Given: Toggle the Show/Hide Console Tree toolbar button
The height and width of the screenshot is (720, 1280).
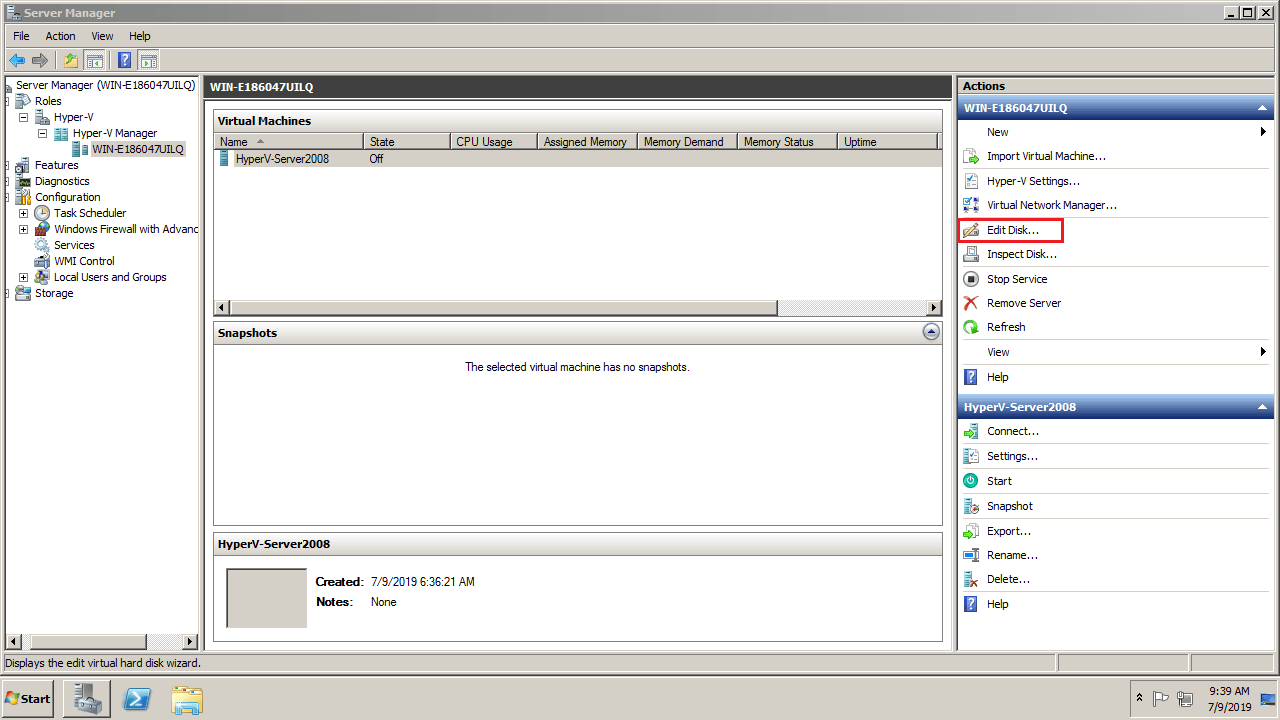Looking at the screenshot, I should point(95,60).
